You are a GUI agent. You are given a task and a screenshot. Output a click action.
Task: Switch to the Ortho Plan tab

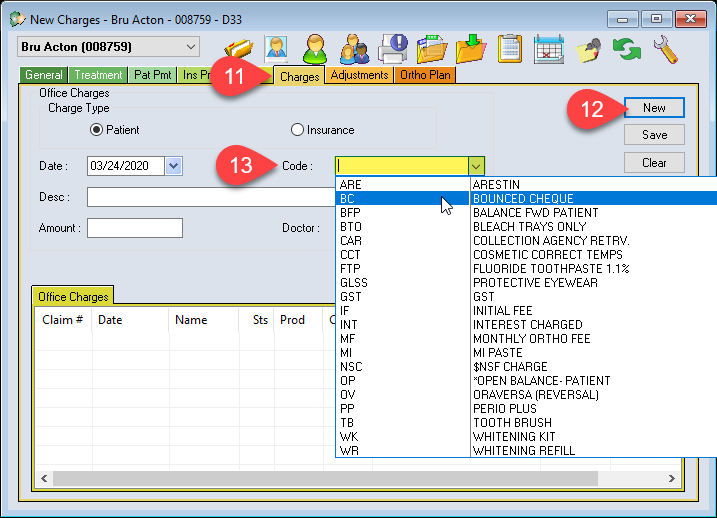click(425, 75)
